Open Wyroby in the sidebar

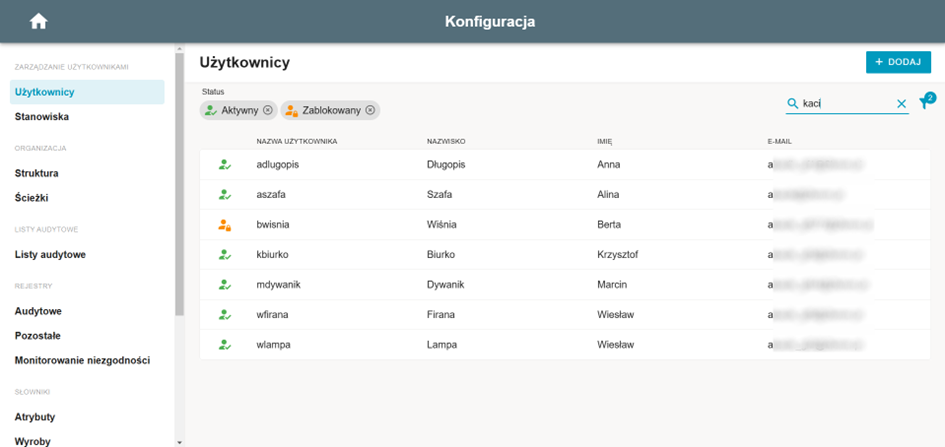pyautogui.click(x=33, y=441)
